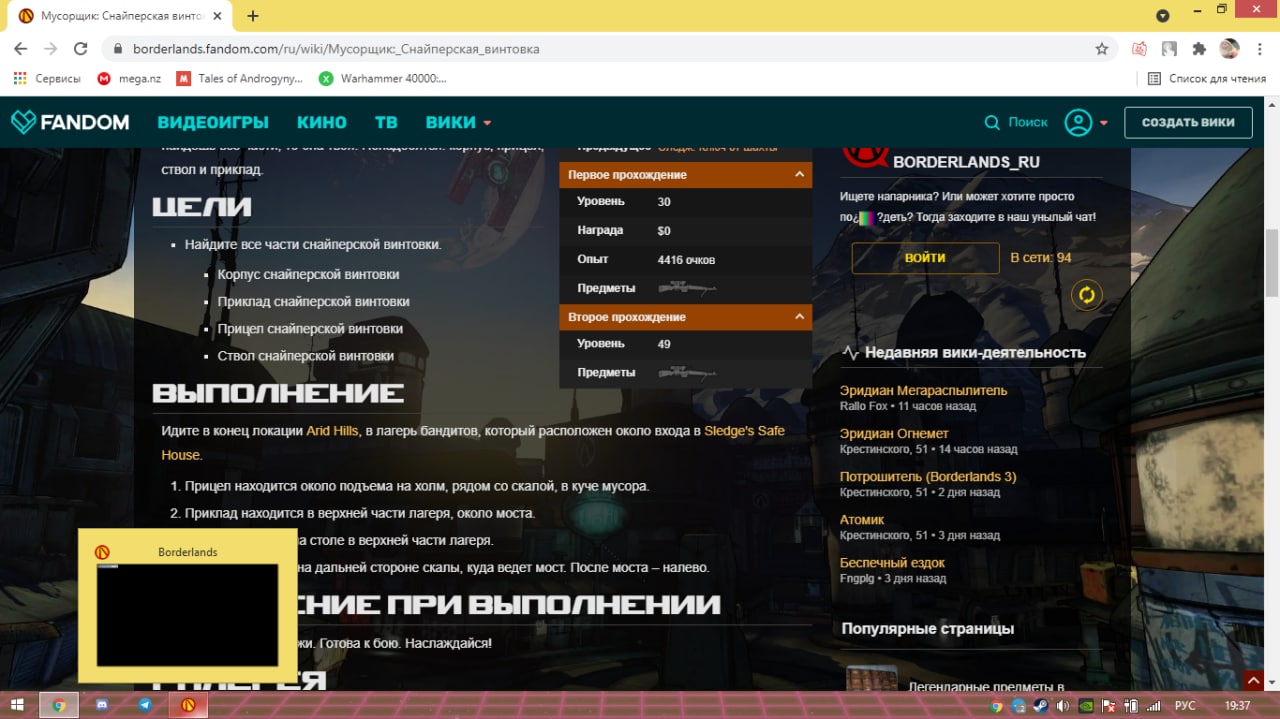Screen dimensions: 1280x719
Task: Click the page vertical scrollbar thumb
Action: click(x=1272, y=262)
